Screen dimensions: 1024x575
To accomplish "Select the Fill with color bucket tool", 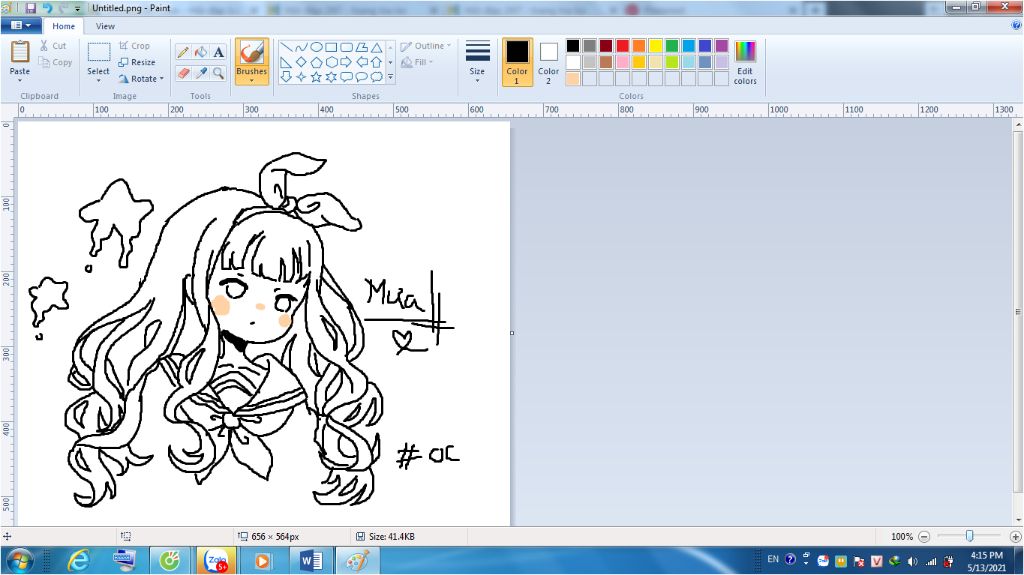I will click(201, 52).
